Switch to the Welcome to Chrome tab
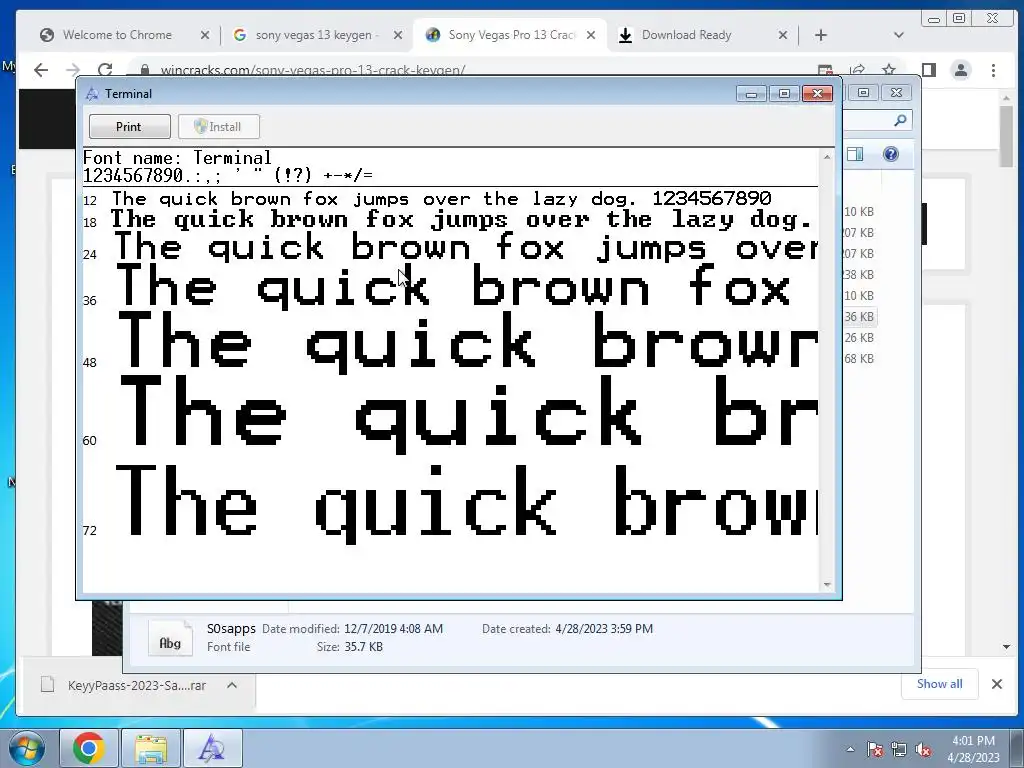This screenshot has height=768, width=1024. pyautogui.click(x=117, y=35)
